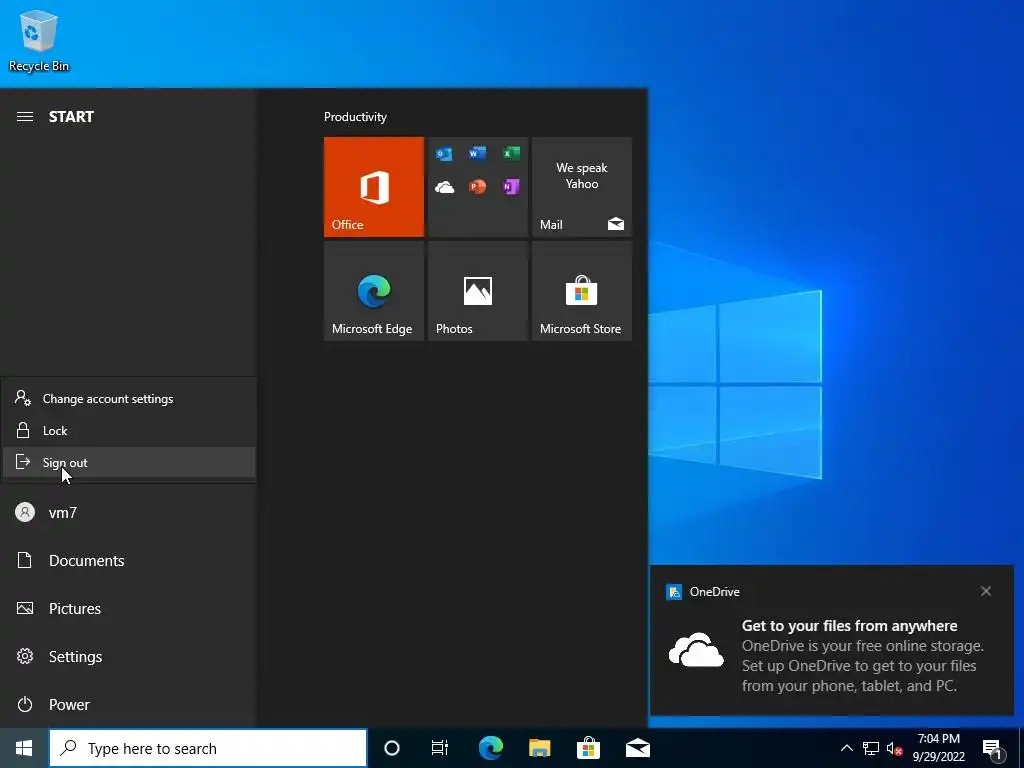This screenshot has height=768, width=1024.
Task: Open the Microsoft Store tile
Action: [x=582, y=291]
